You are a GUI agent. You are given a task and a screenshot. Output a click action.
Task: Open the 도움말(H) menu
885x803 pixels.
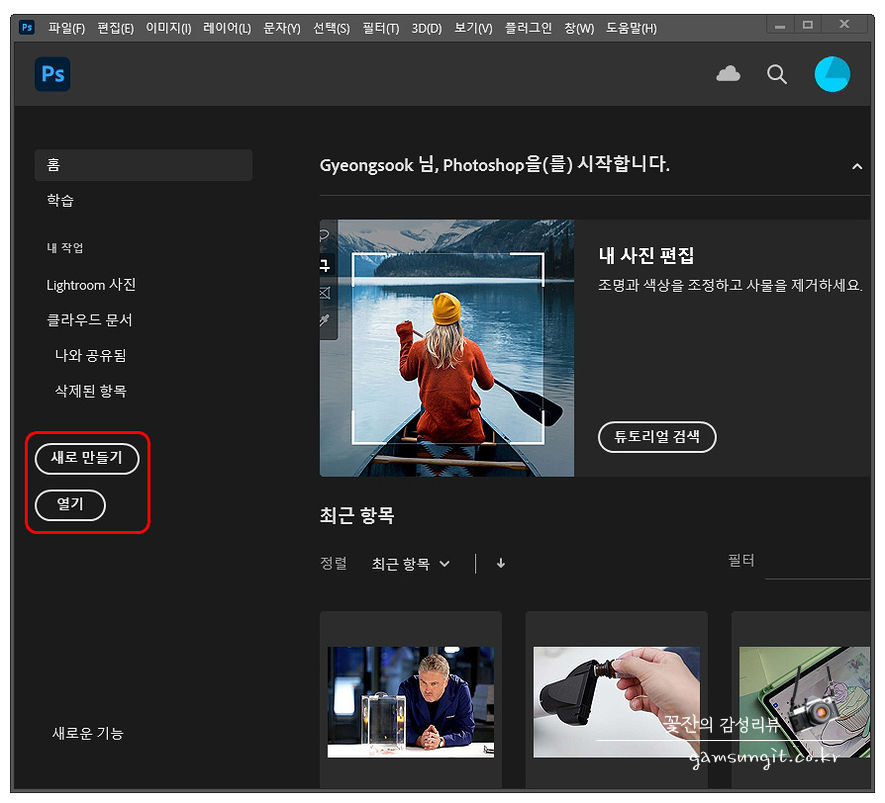(x=631, y=28)
